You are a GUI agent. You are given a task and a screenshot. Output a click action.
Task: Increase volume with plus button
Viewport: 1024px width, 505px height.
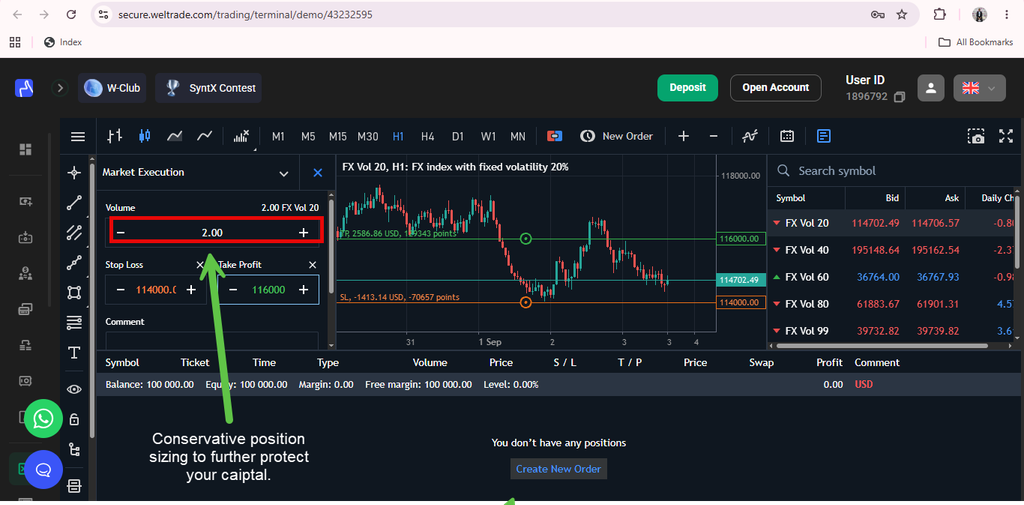(x=304, y=233)
